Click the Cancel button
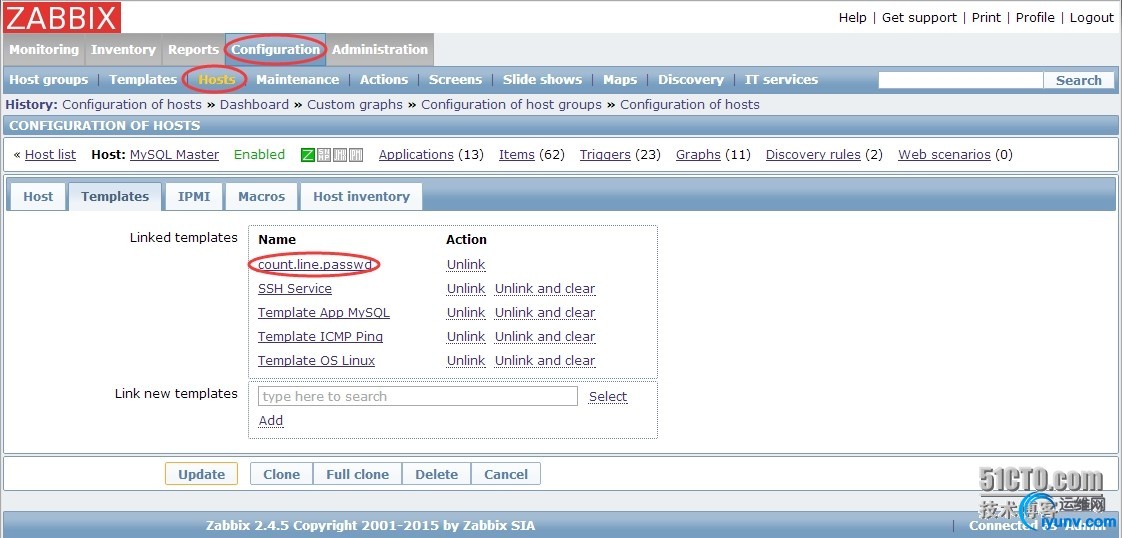Viewport: 1122px width, 538px height. (506, 474)
